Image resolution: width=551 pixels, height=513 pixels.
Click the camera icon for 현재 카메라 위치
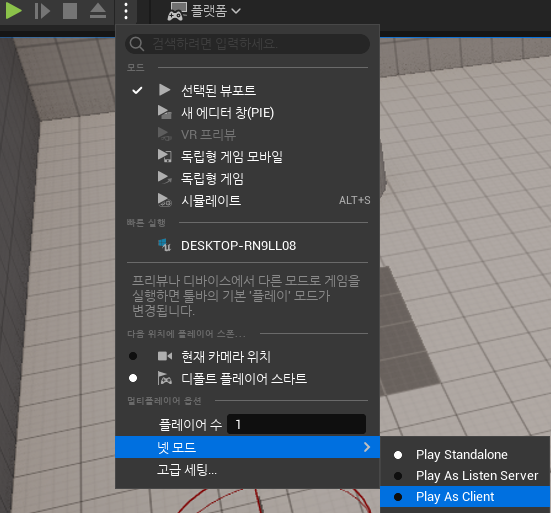[x=164, y=356]
